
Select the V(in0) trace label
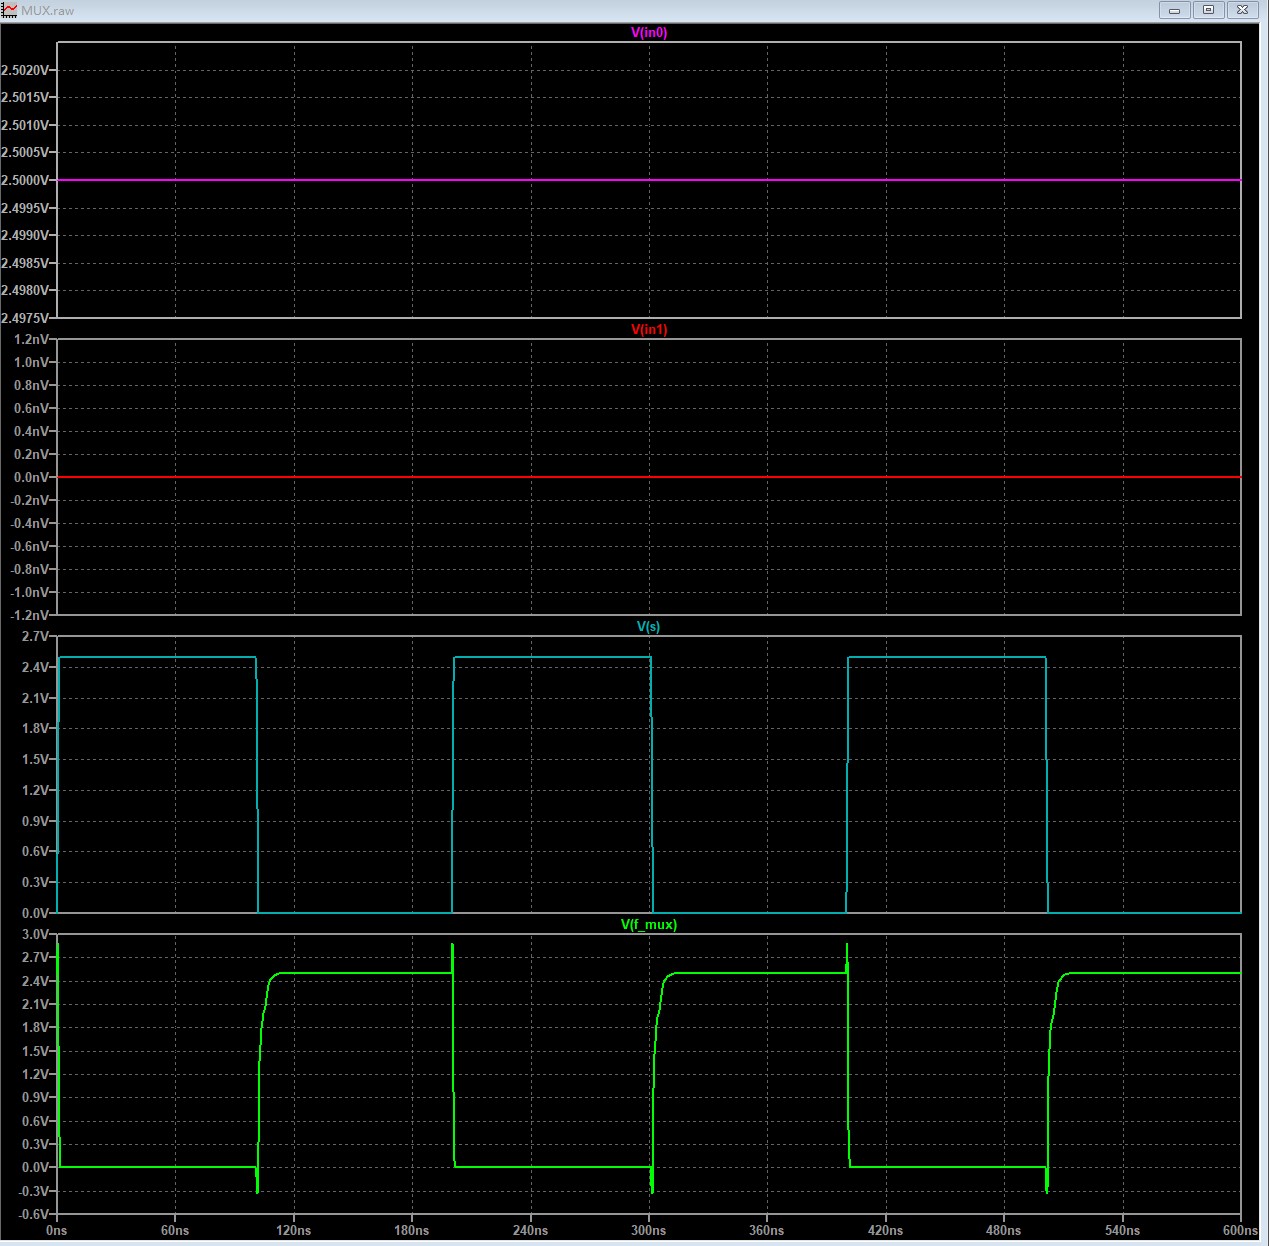(x=648, y=32)
